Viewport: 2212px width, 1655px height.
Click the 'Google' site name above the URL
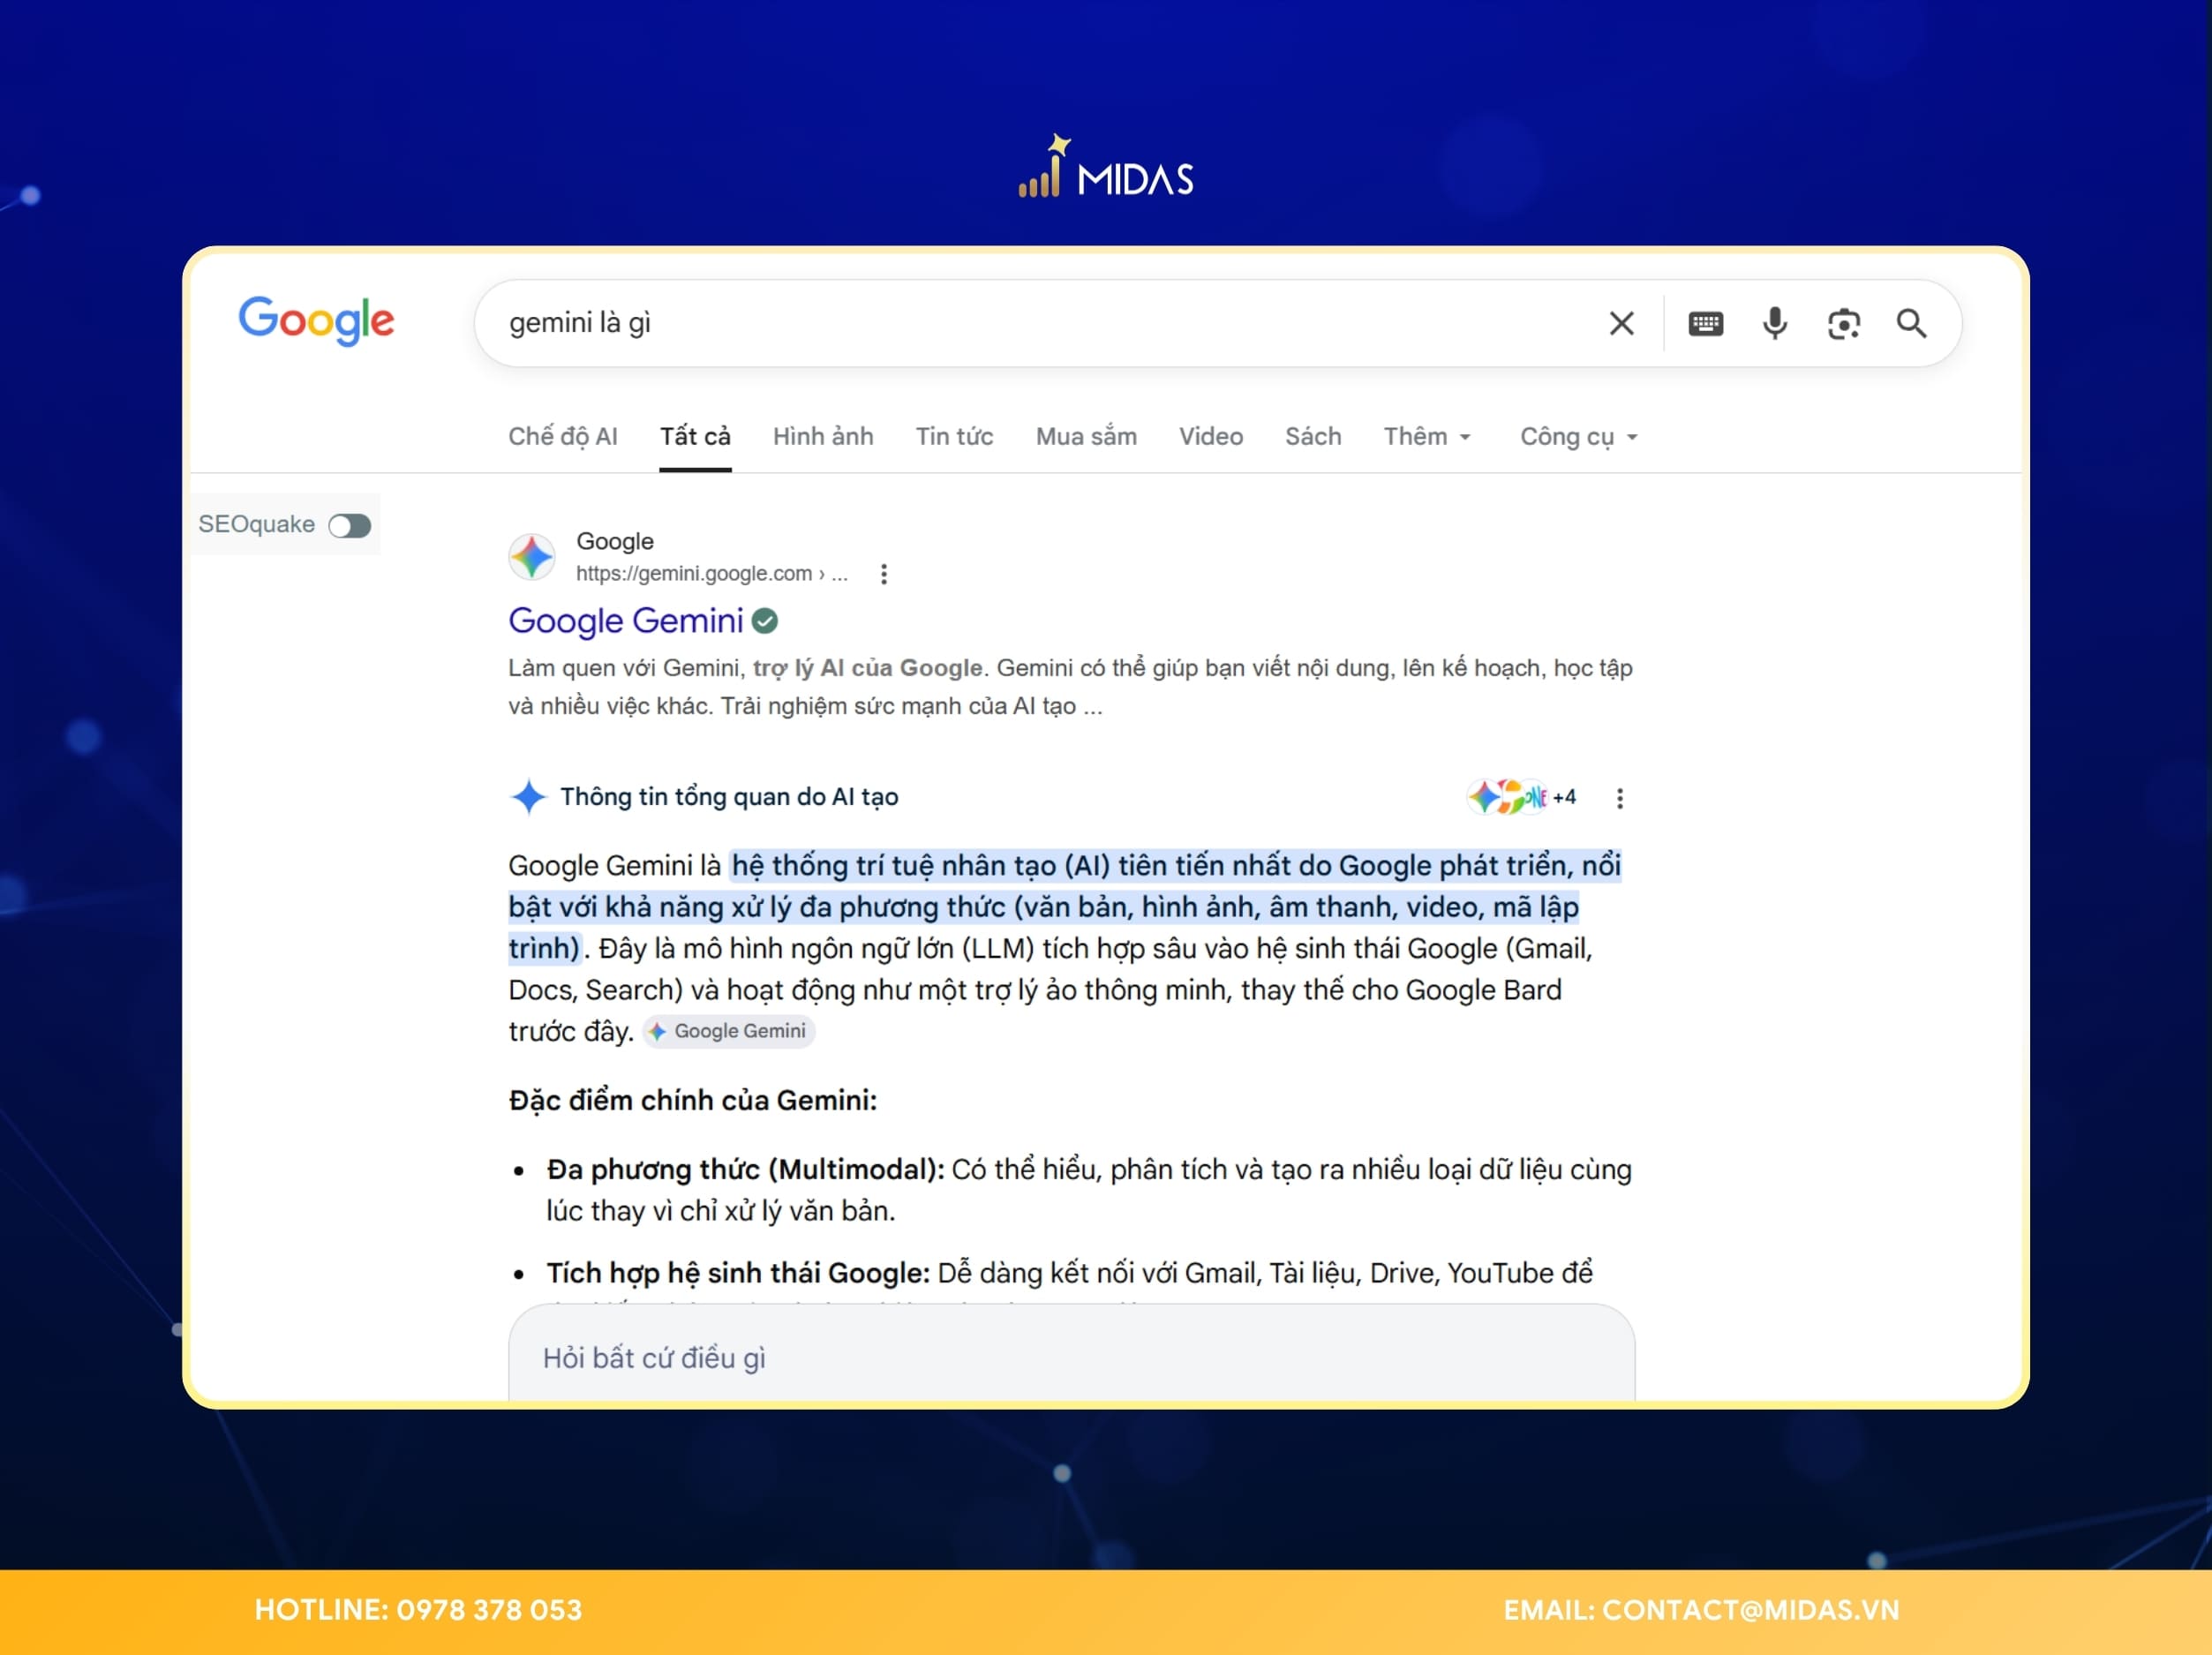tap(614, 541)
